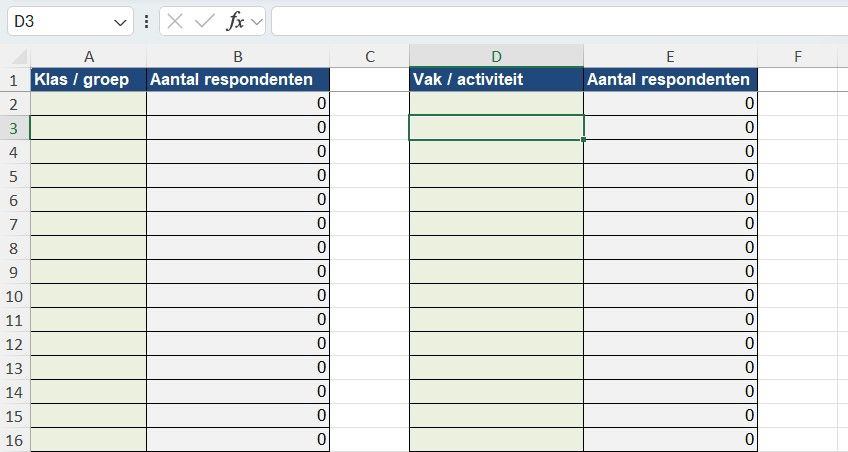Click the Enter checkmark icon in formula bar
848x452 pixels.
[204, 22]
